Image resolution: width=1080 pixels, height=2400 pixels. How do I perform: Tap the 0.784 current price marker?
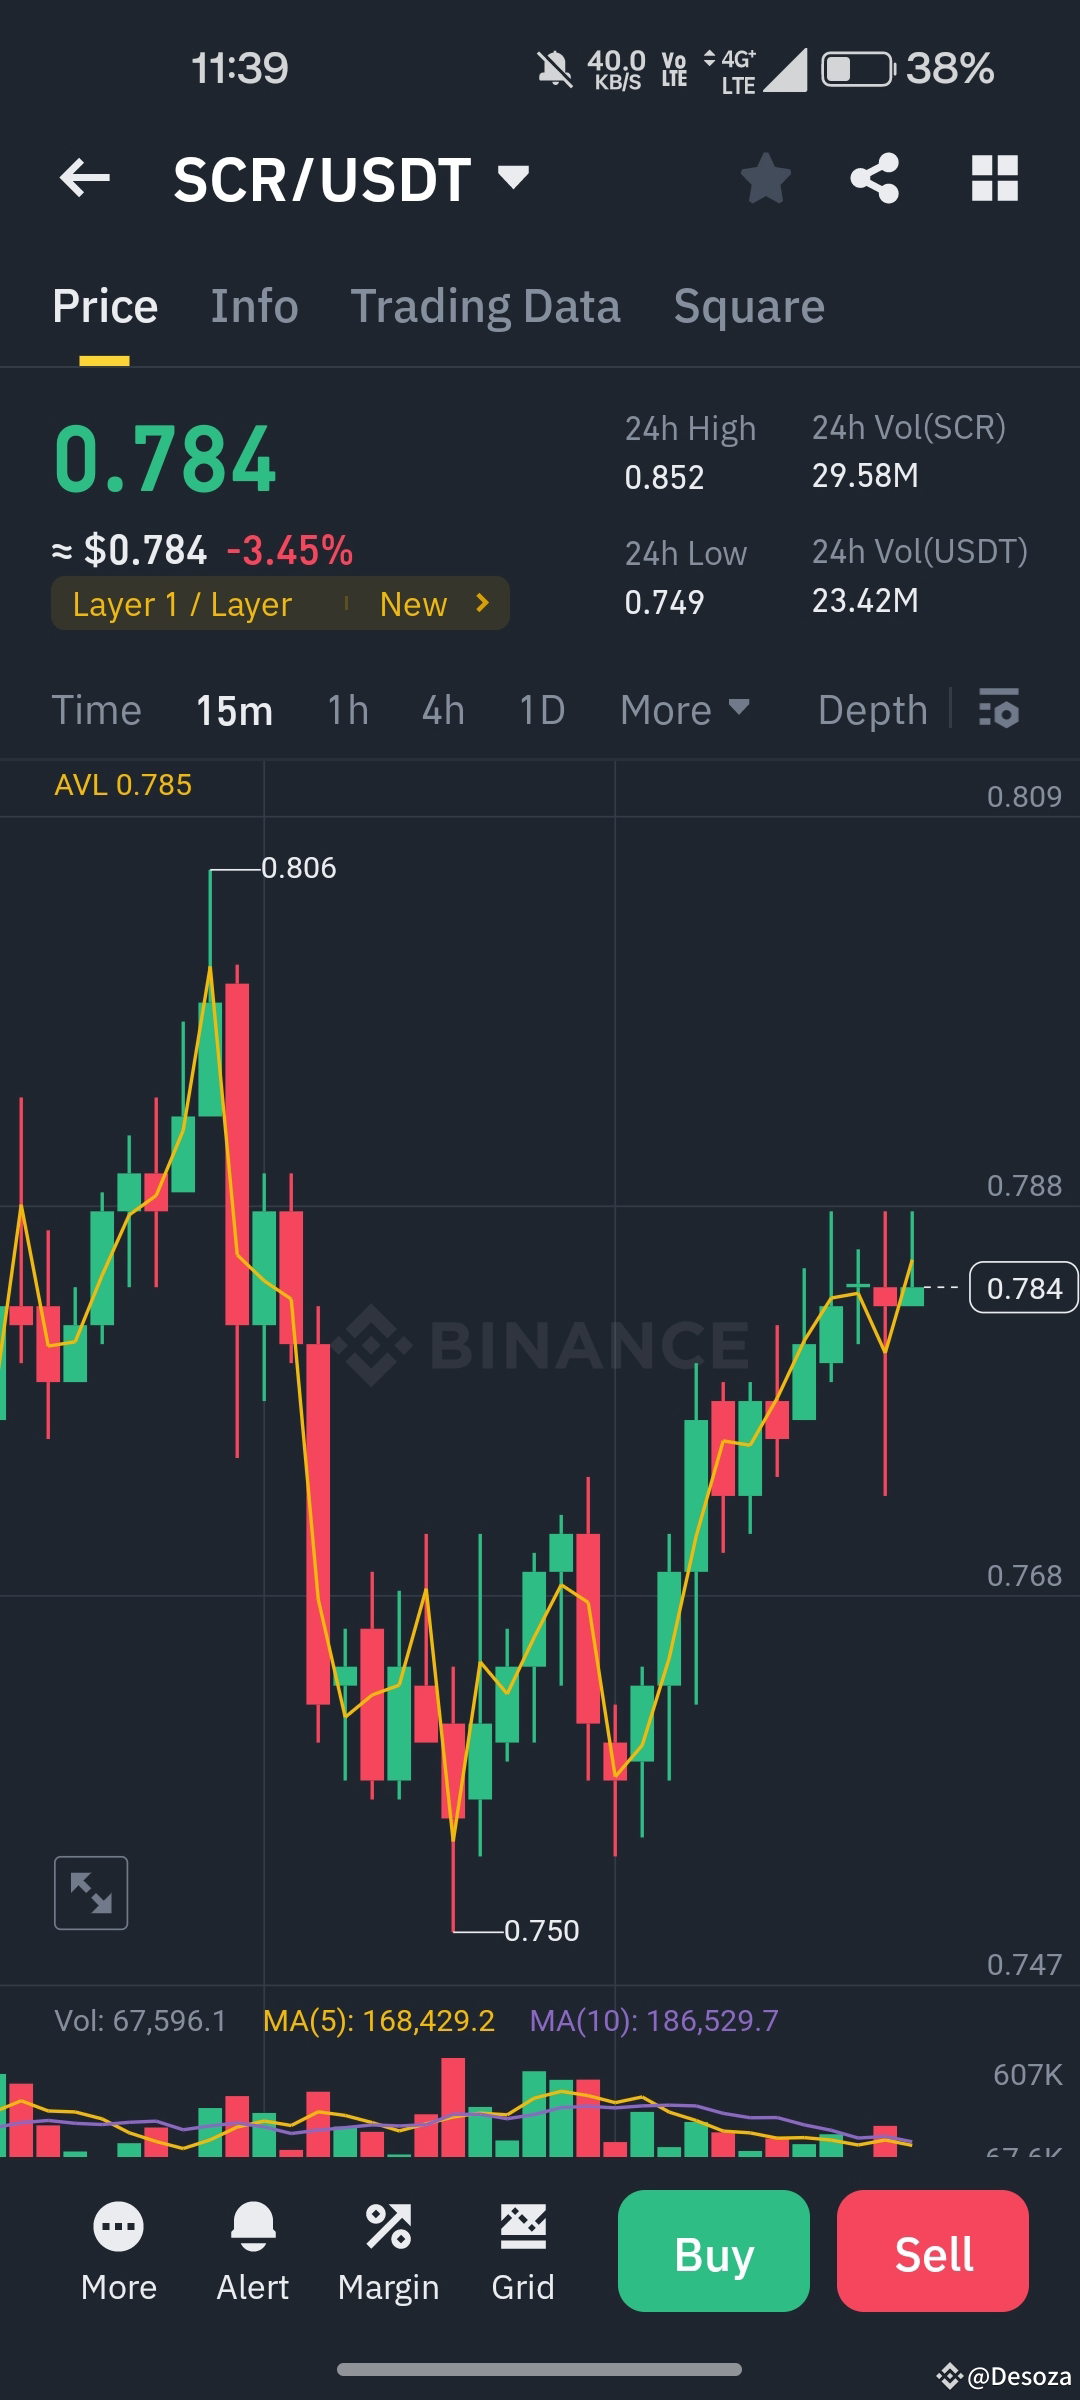coord(1022,1288)
